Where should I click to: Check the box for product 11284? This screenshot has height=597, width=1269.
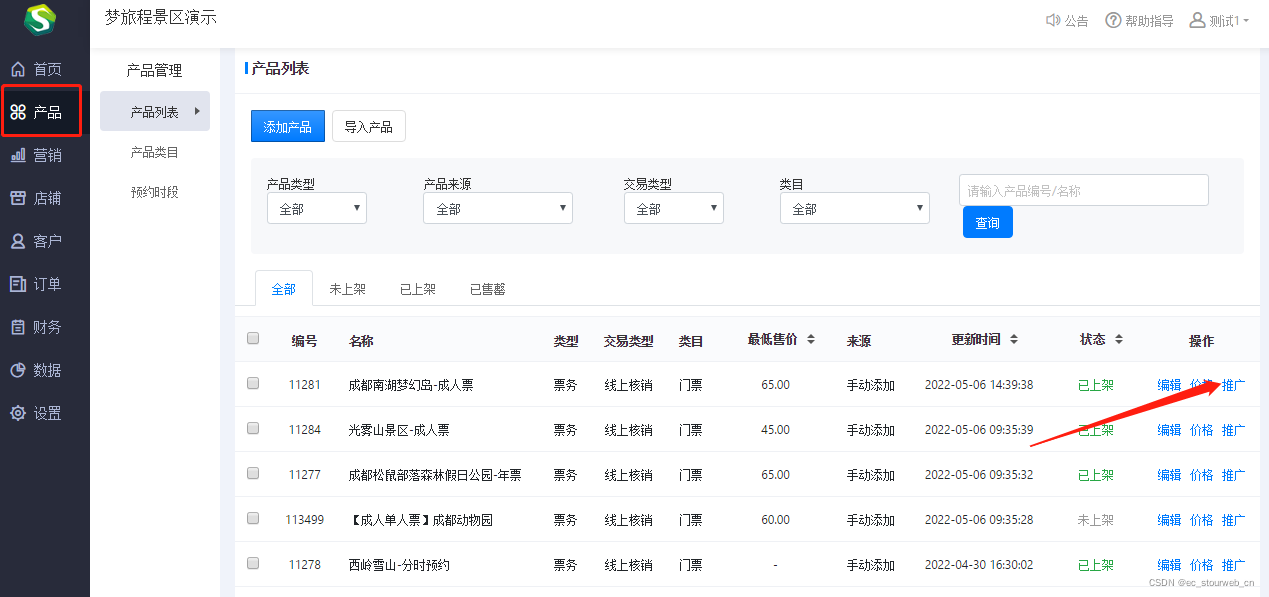click(253, 428)
